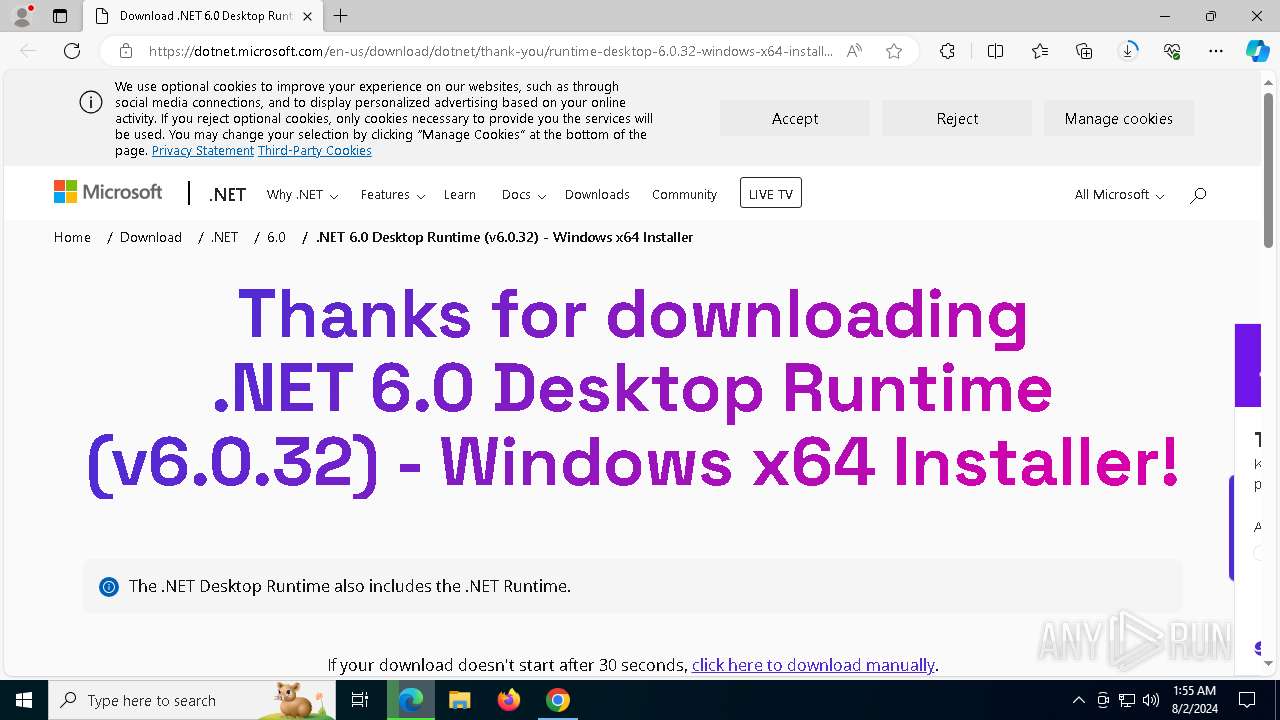1280x720 pixels.
Task: Open the Favorites list icon
Action: [1040, 51]
